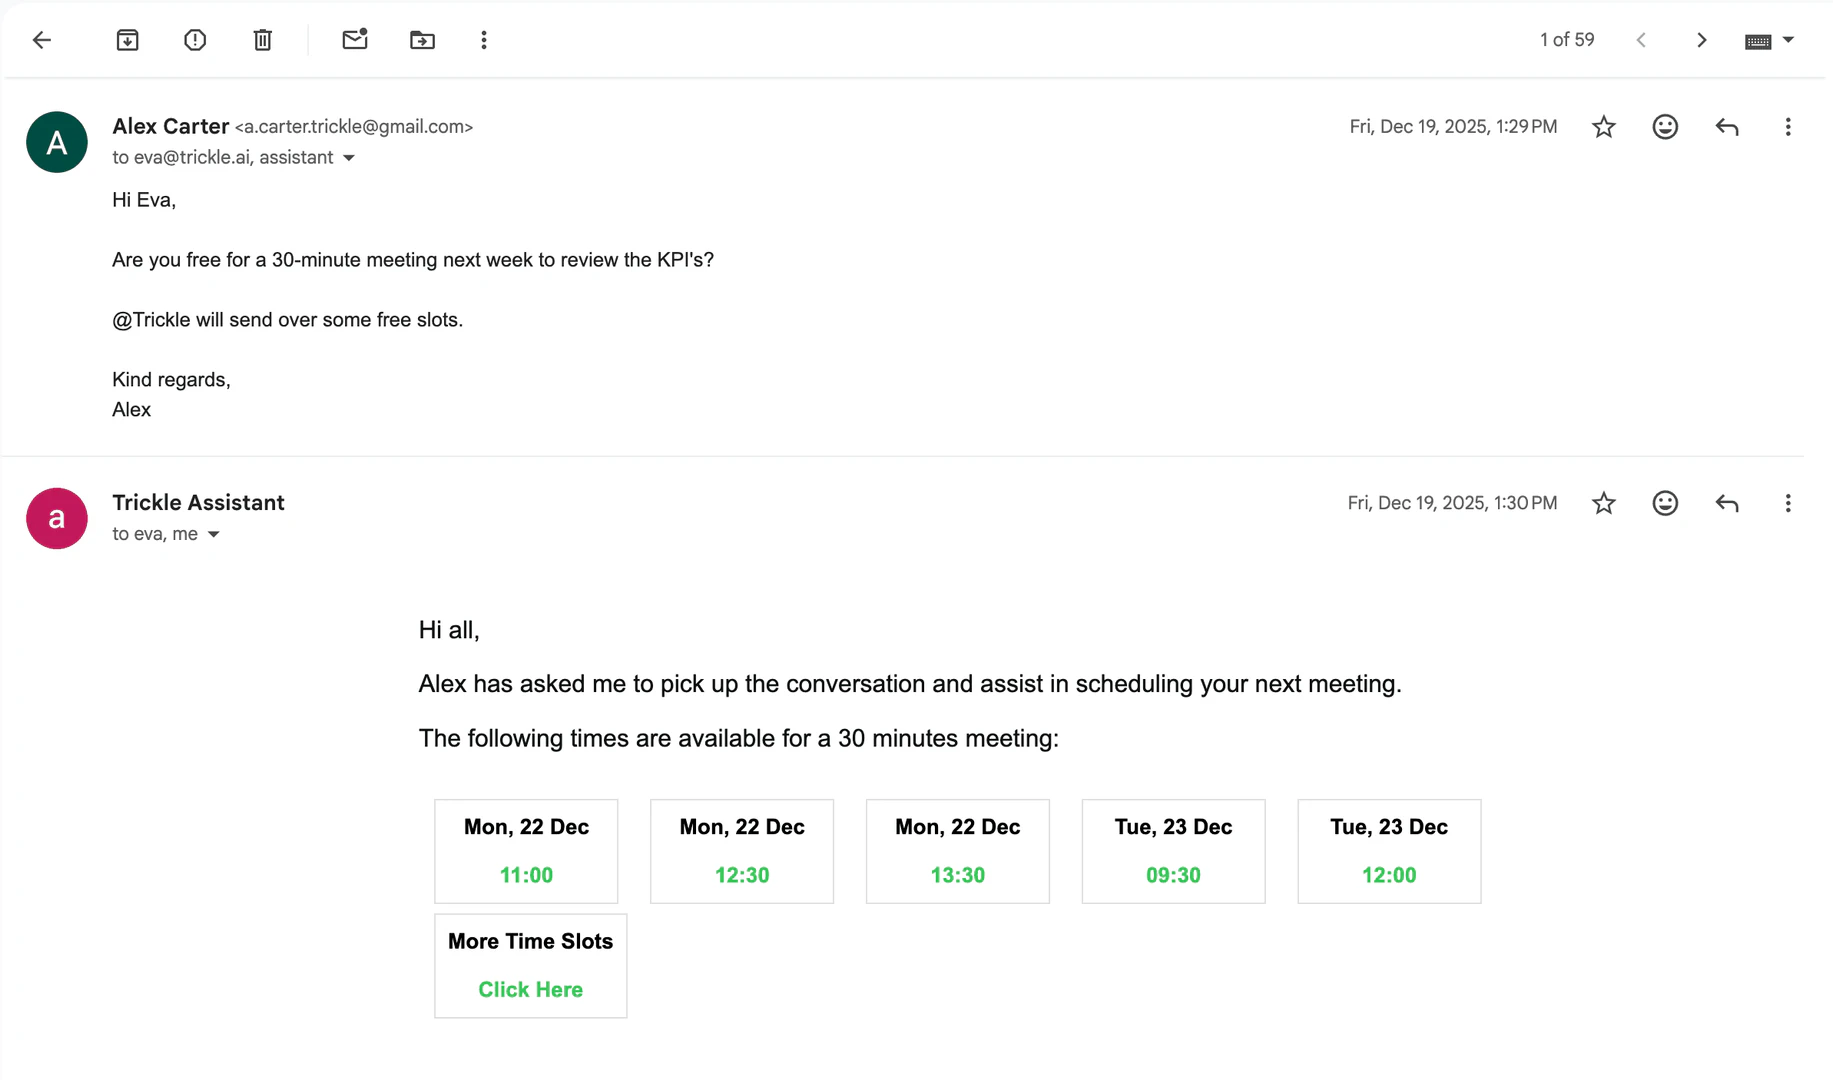Image resolution: width=1833 pixels, height=1080 pixels.
Task: Expand recipient details for Alex Carter's email
Action: pos(349,158)
